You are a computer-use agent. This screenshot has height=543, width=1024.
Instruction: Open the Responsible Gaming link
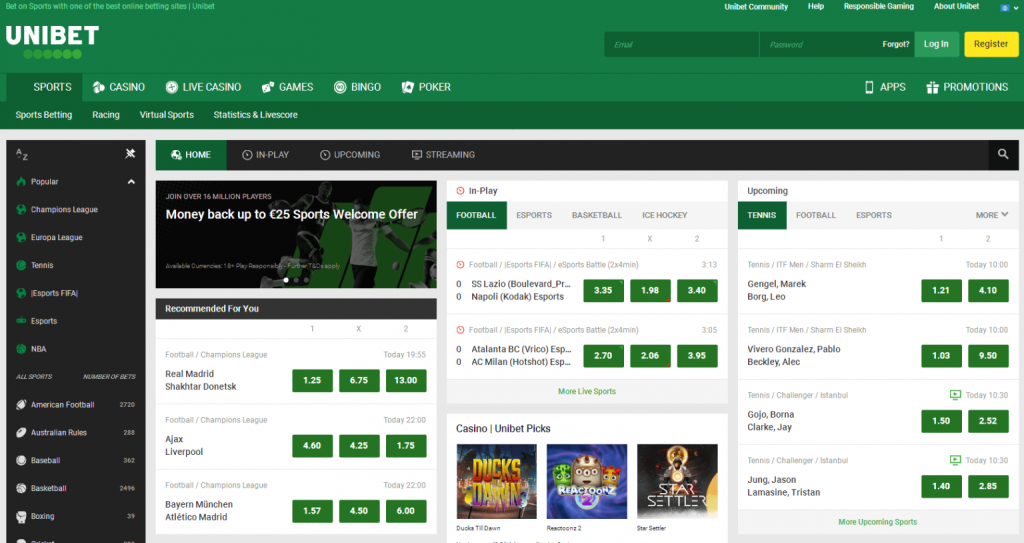[878, 7]
